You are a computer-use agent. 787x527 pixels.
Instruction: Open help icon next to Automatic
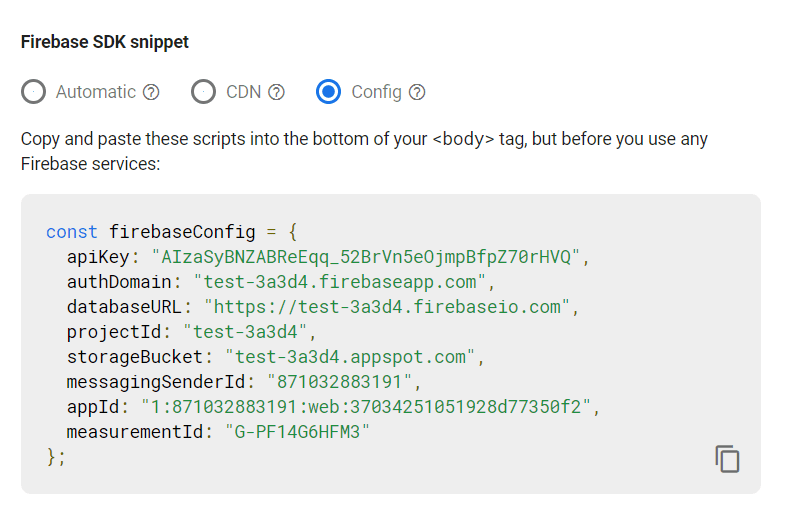(x=151, y=92)
